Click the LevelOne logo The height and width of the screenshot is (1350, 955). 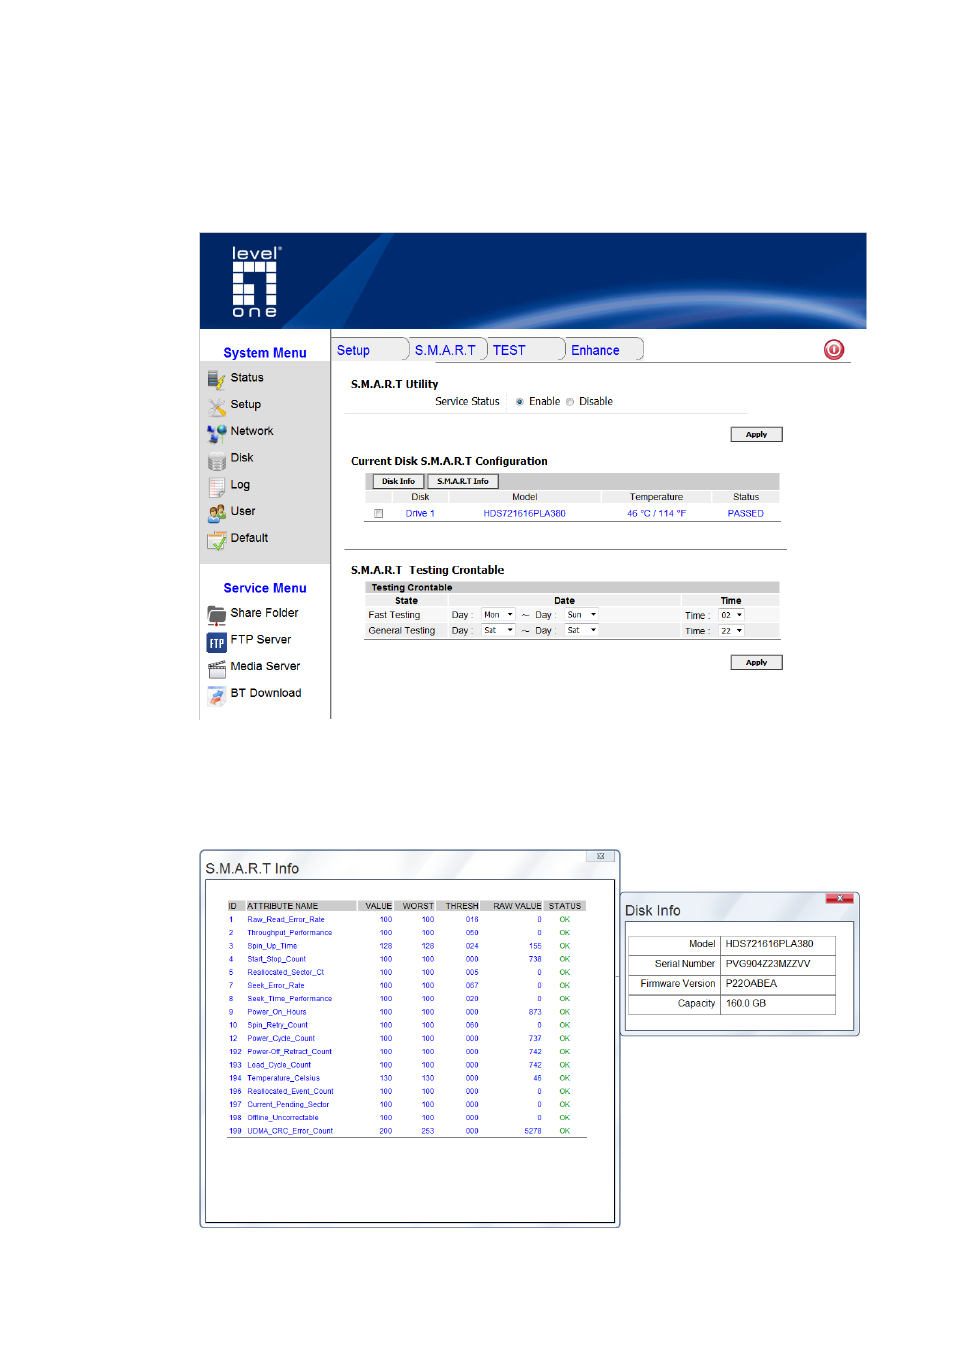pos(255,282)
